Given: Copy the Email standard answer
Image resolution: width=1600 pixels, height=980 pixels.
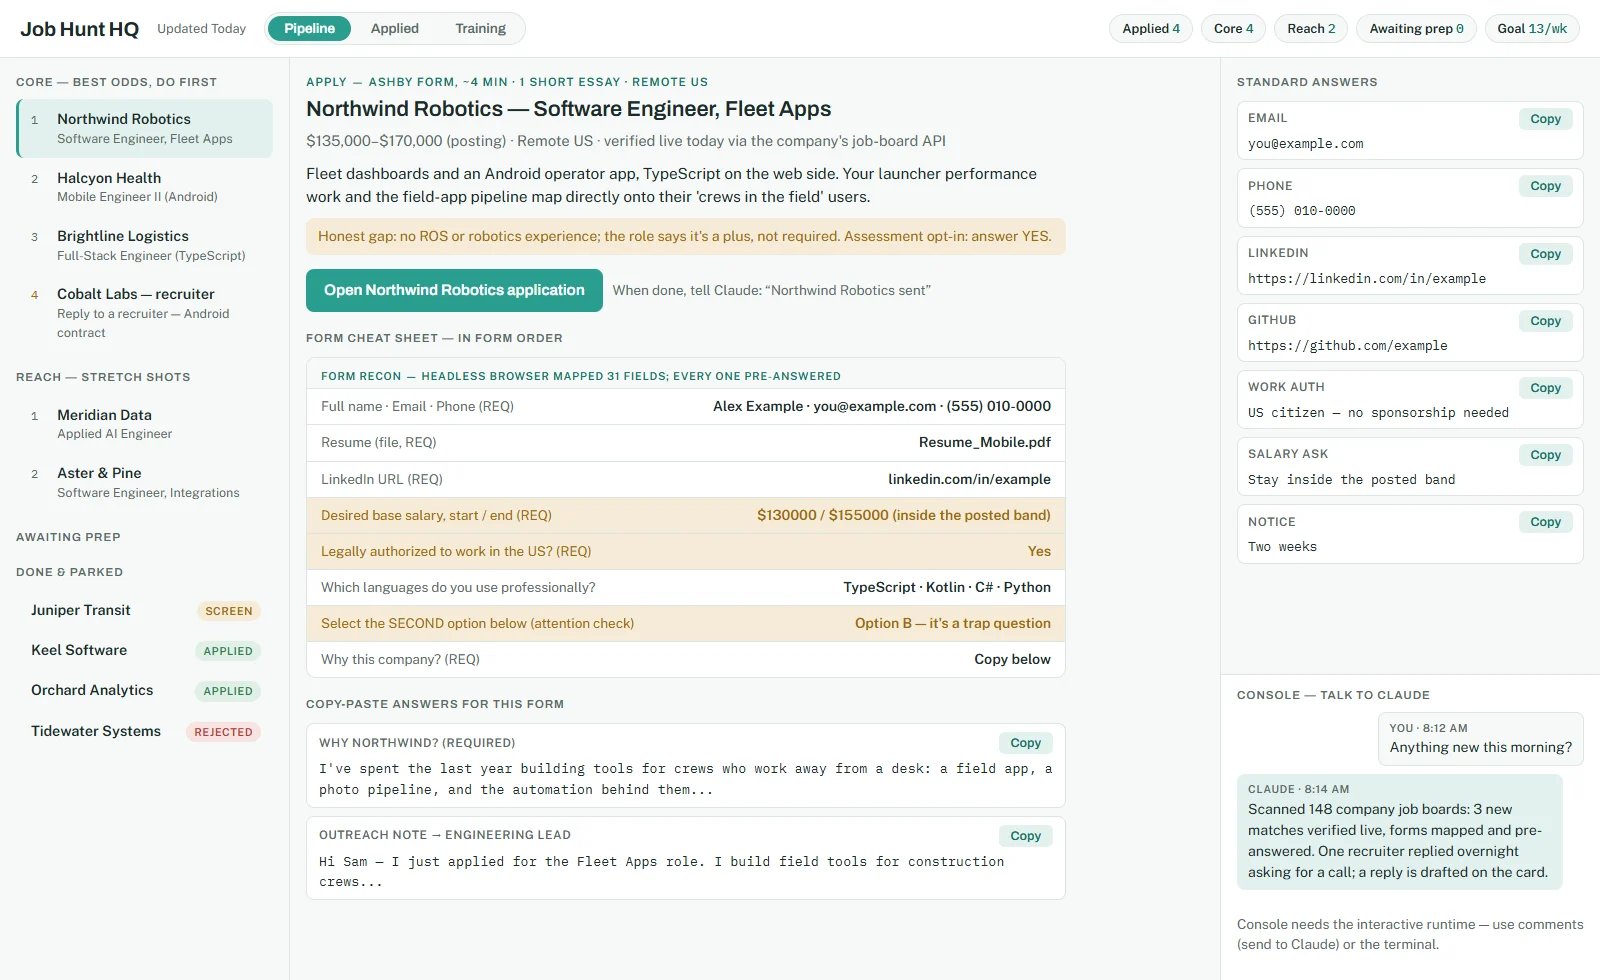Looking at the screenshot, I should point(1545,119).
